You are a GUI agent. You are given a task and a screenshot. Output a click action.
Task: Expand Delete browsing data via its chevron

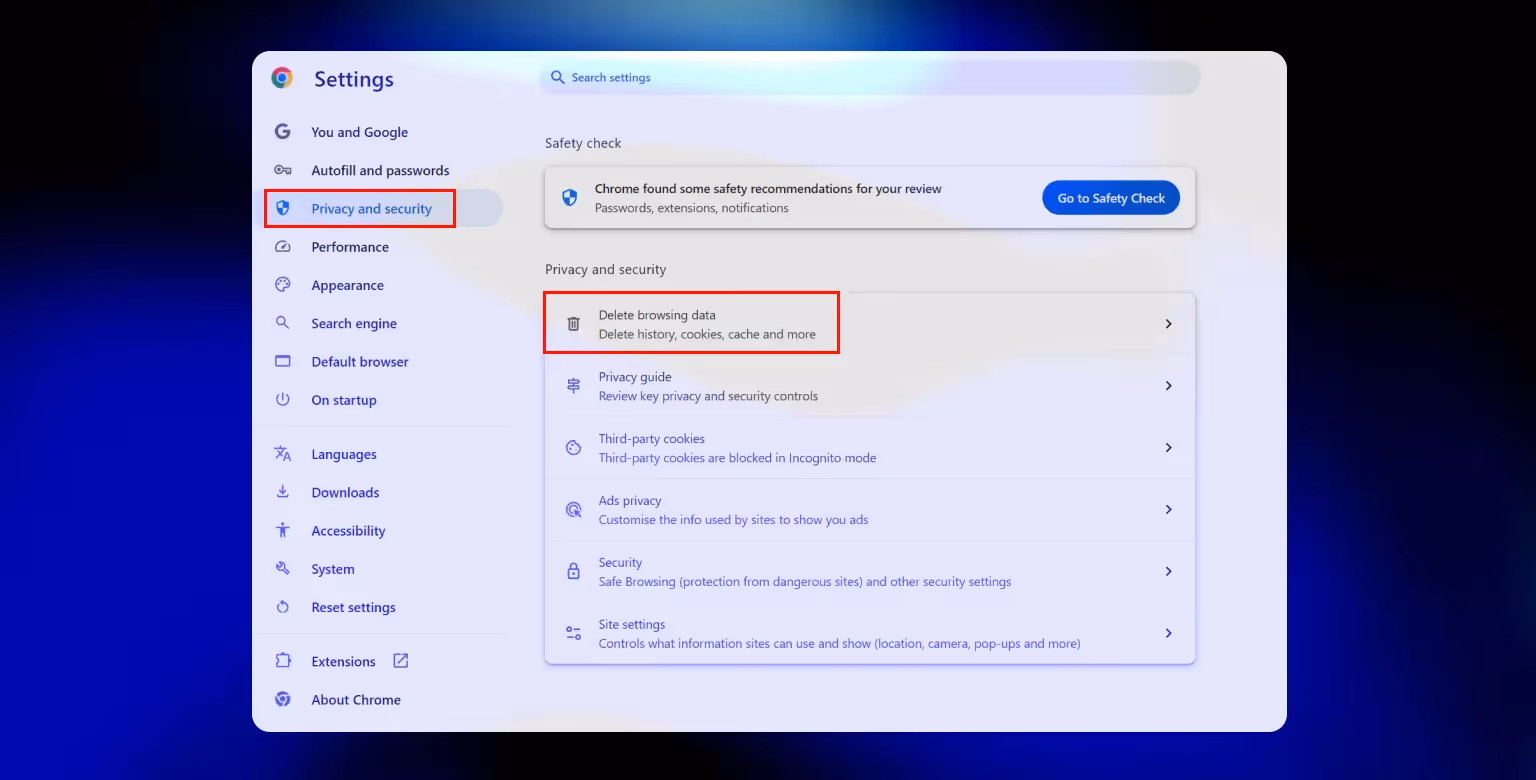(1168, 324)
